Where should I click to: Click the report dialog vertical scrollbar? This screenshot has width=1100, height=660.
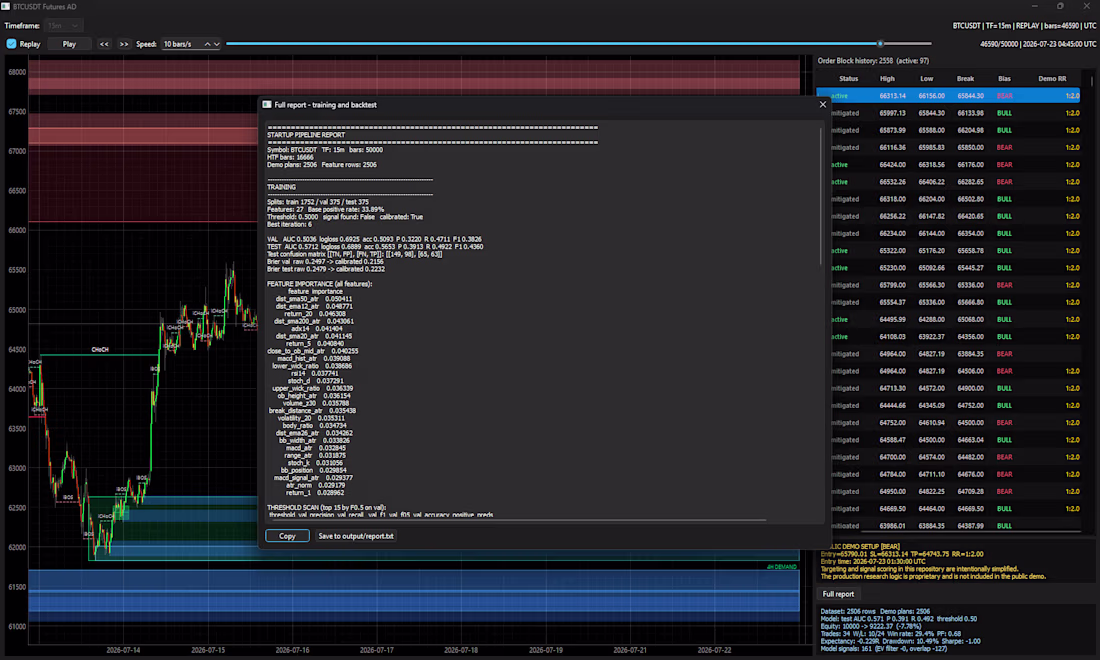click(x=820, y=196)
